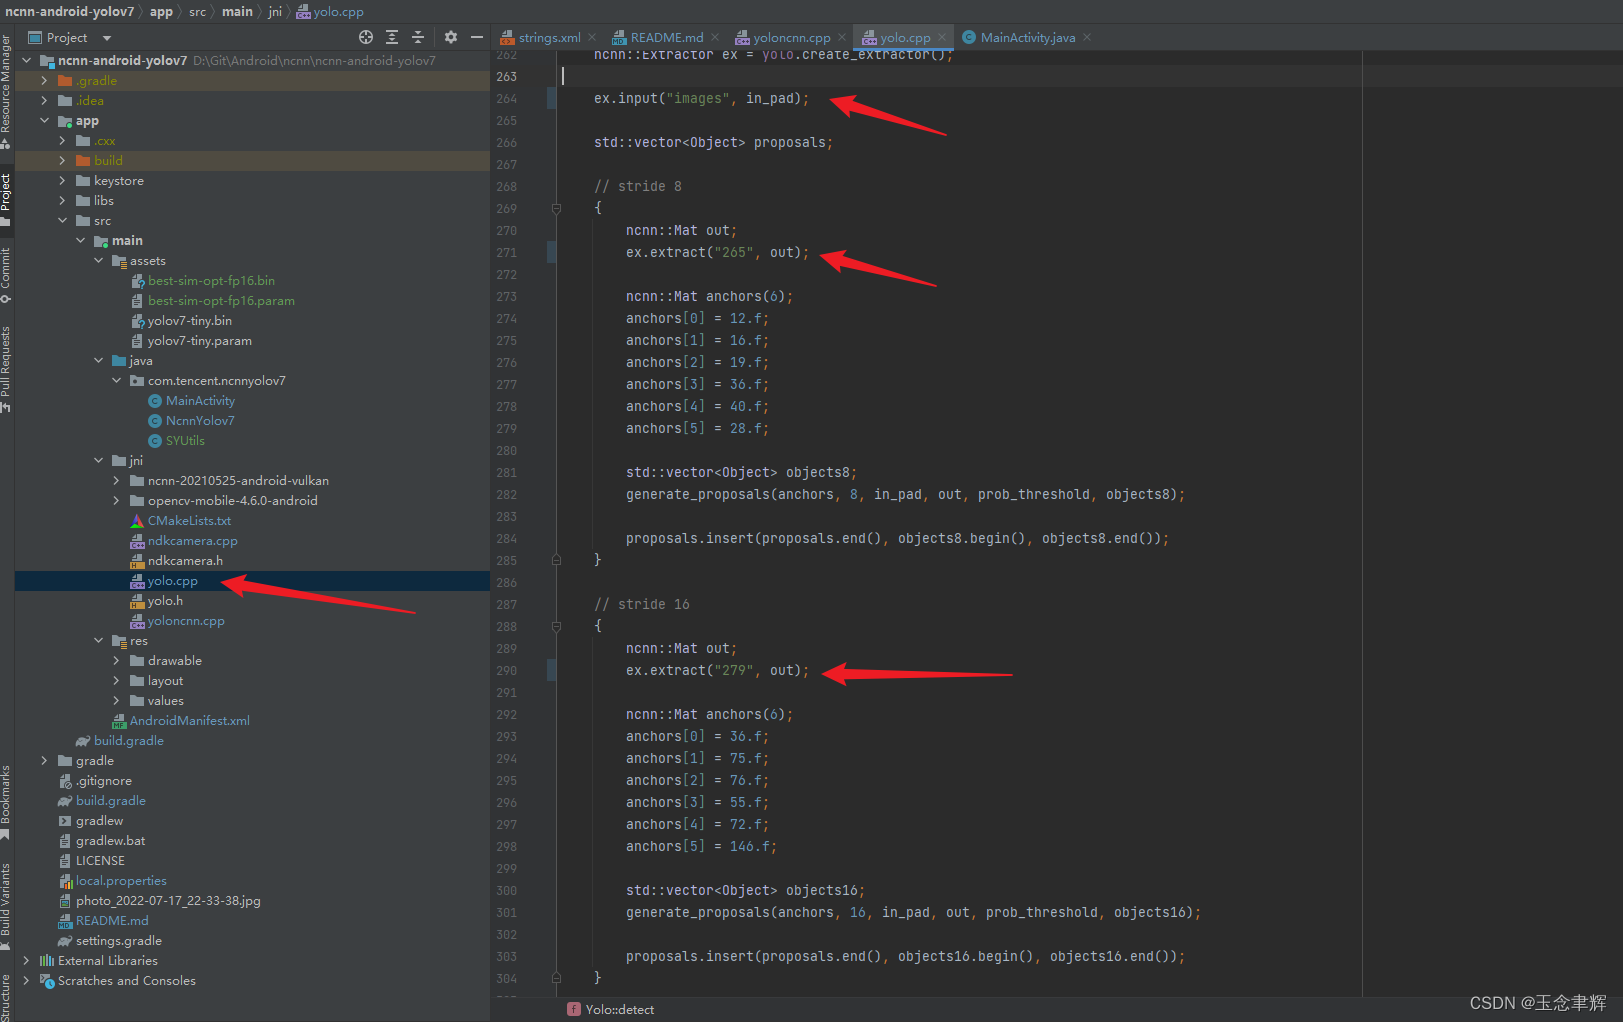Expand the libs folder
This screenshot has height=1022, width=1623.
(62, 201)
